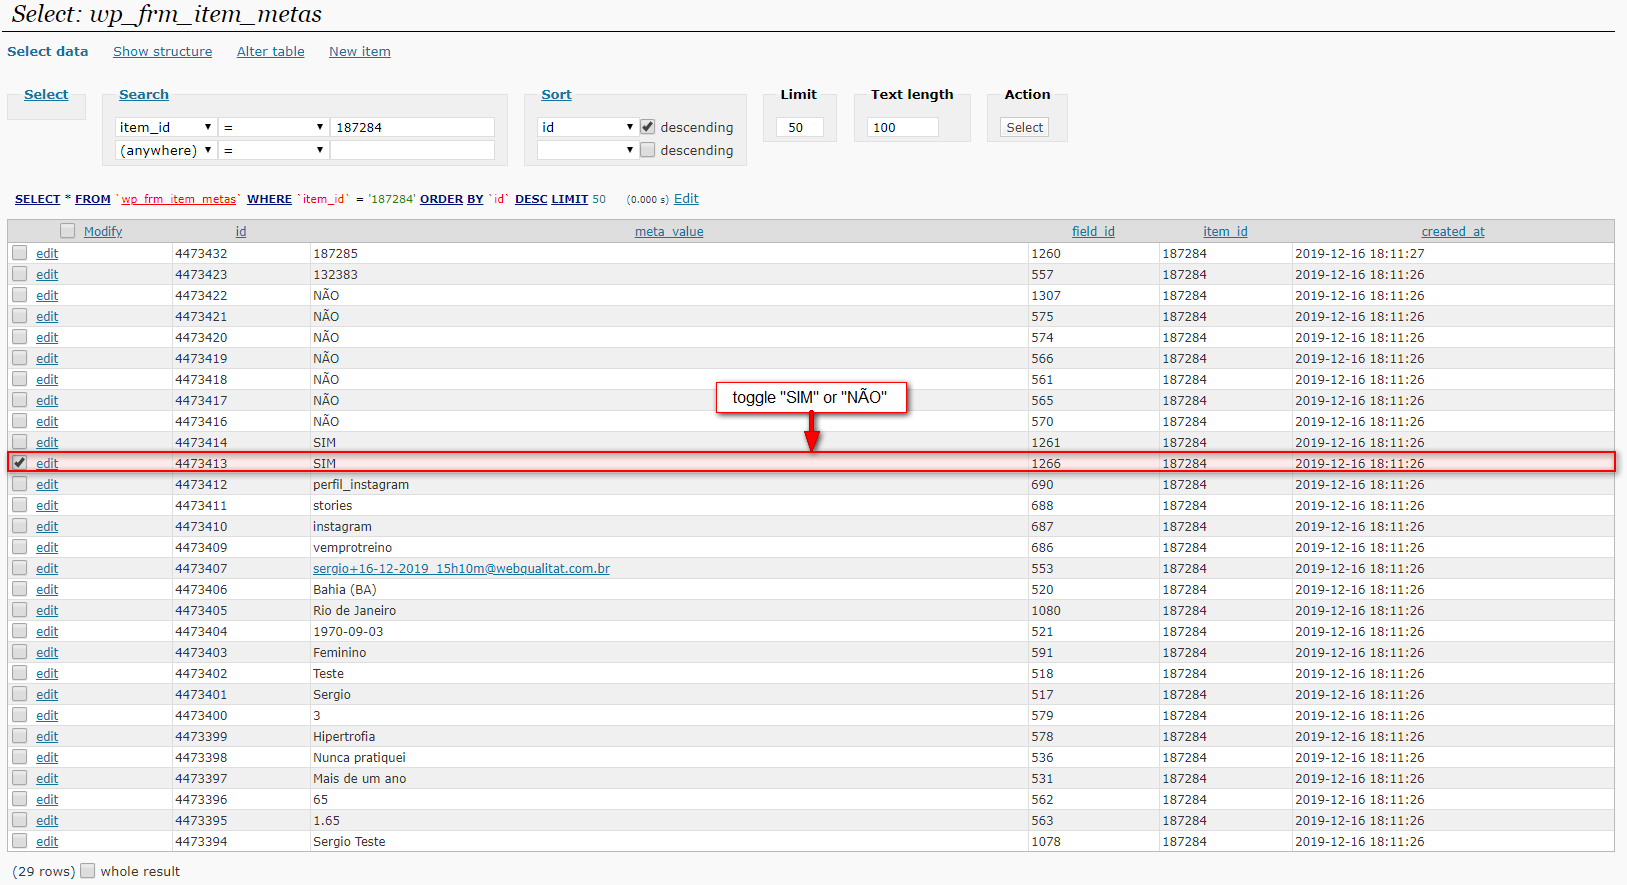The image size is (1627, 885).
Task: Go to Alter table page
Action: pos(270,52)
